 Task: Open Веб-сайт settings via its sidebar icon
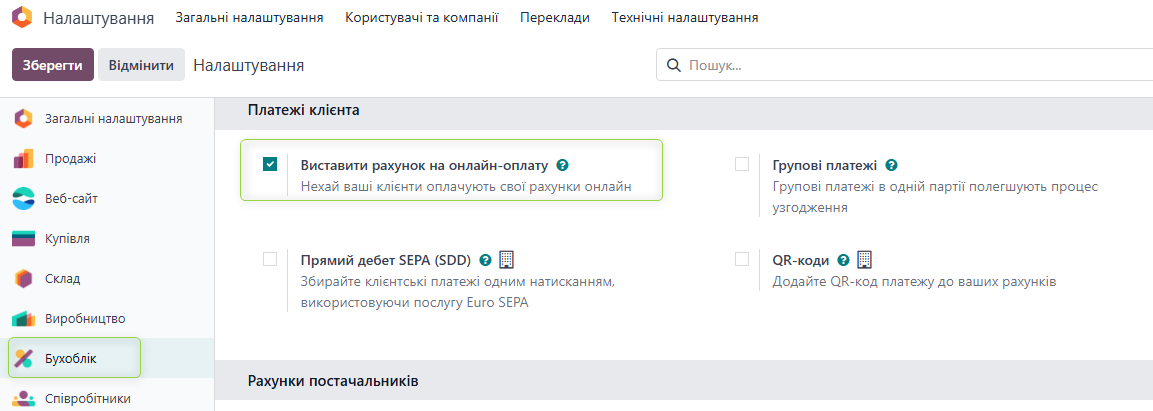[x=24, y=199]
